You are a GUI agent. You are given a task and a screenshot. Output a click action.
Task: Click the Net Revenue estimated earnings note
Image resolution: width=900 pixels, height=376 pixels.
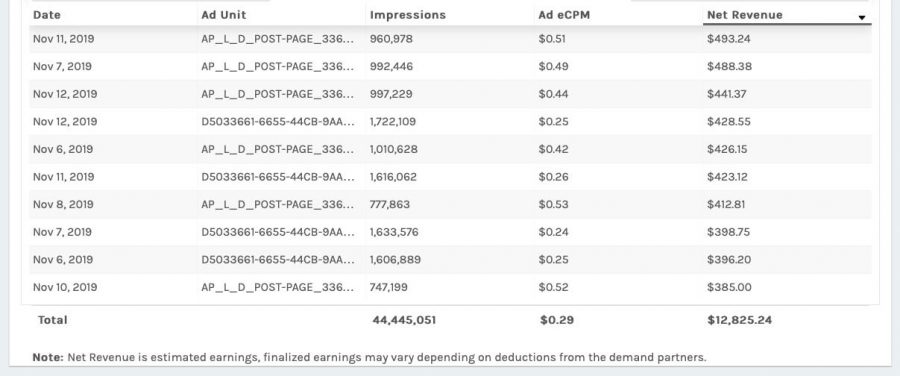[369, 357]
